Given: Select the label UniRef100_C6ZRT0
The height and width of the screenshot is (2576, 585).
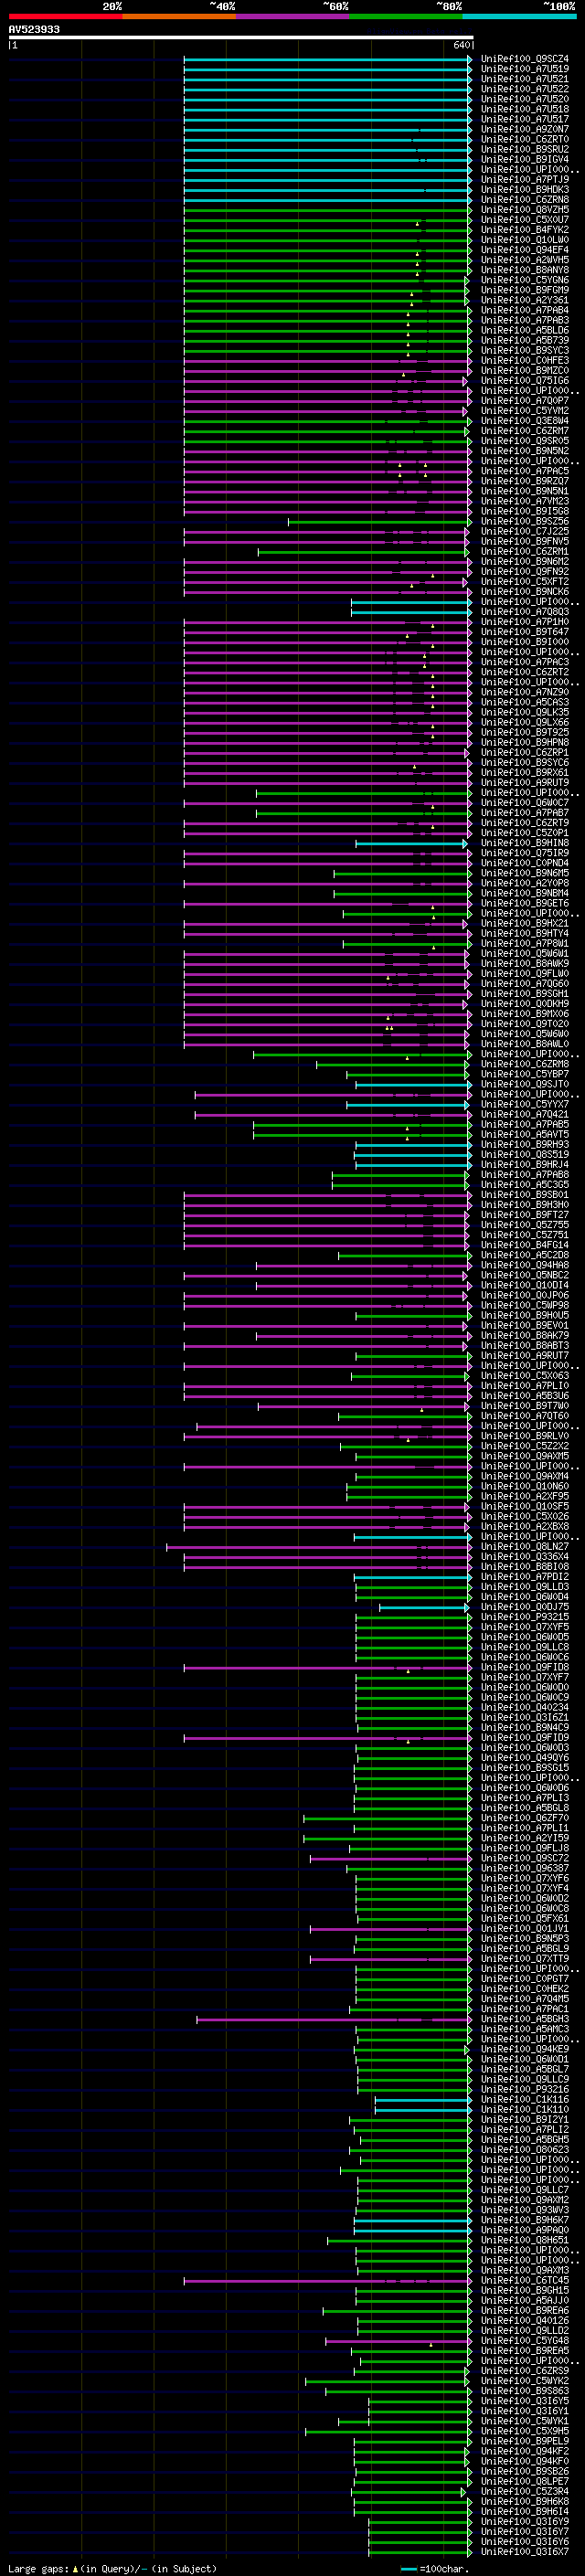Looking at the screenshot, I should [x=524, y=139].
